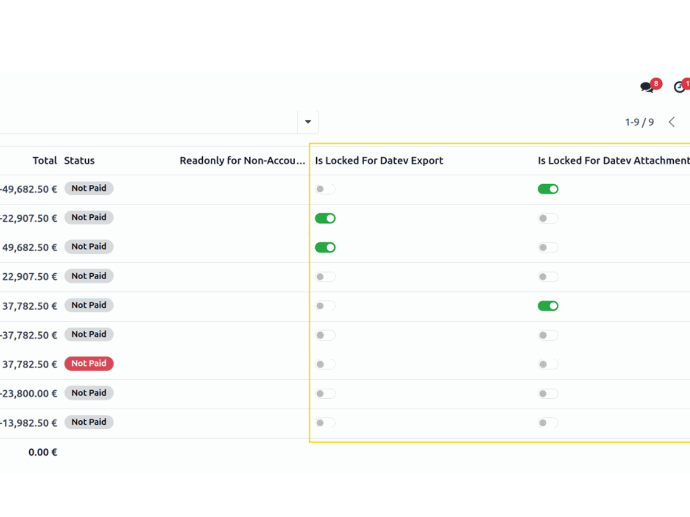Open the activities clock icon
Screen dimensions: 690x517
point(680,87)
